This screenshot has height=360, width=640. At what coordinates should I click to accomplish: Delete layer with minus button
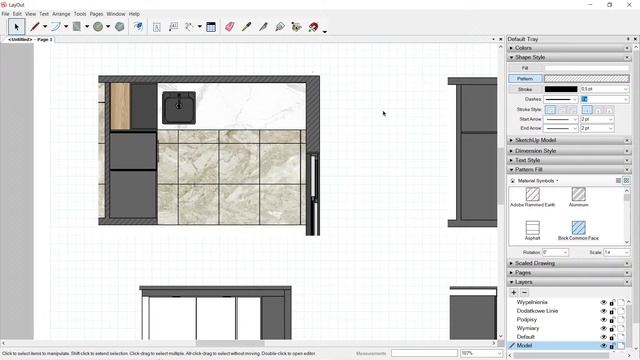[x=524, y=292]
